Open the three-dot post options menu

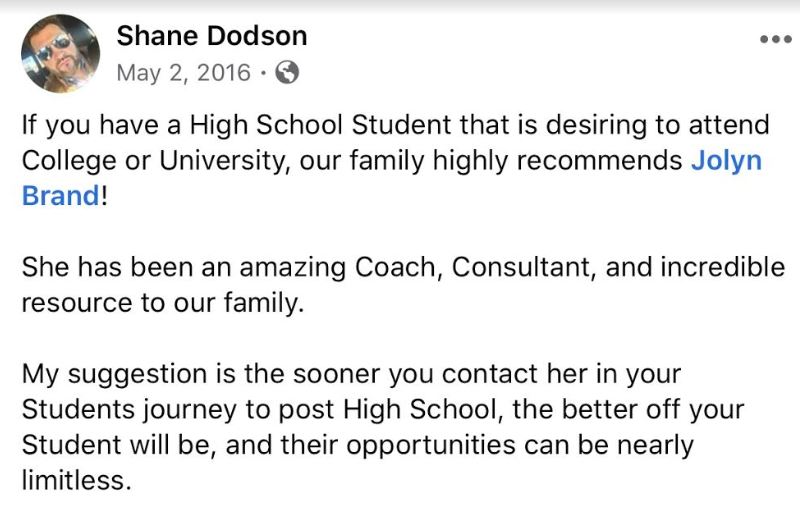[x=776, y=39]
